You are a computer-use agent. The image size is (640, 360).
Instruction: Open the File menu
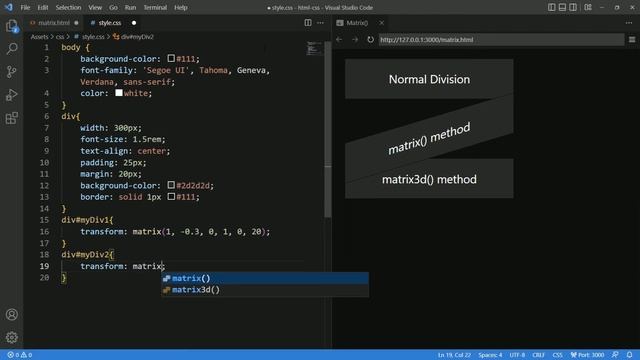pos(25,7)
